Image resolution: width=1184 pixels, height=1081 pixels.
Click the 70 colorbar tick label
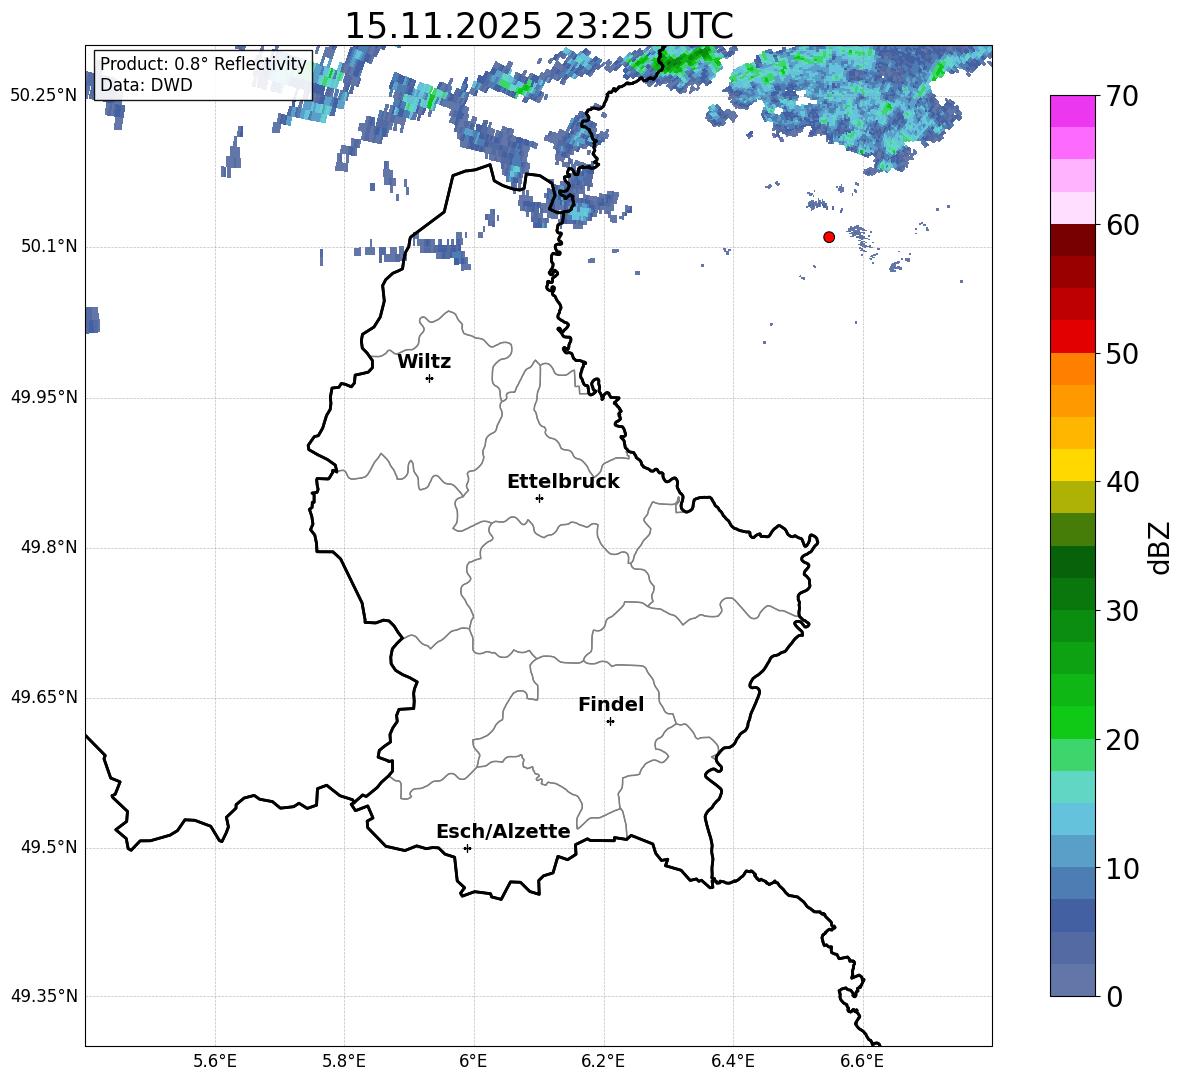[1123, 97]
